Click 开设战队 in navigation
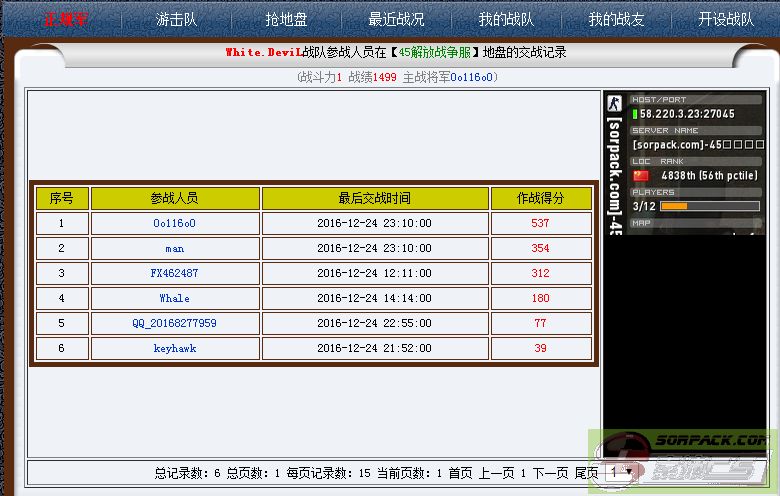 coord(726,19)
